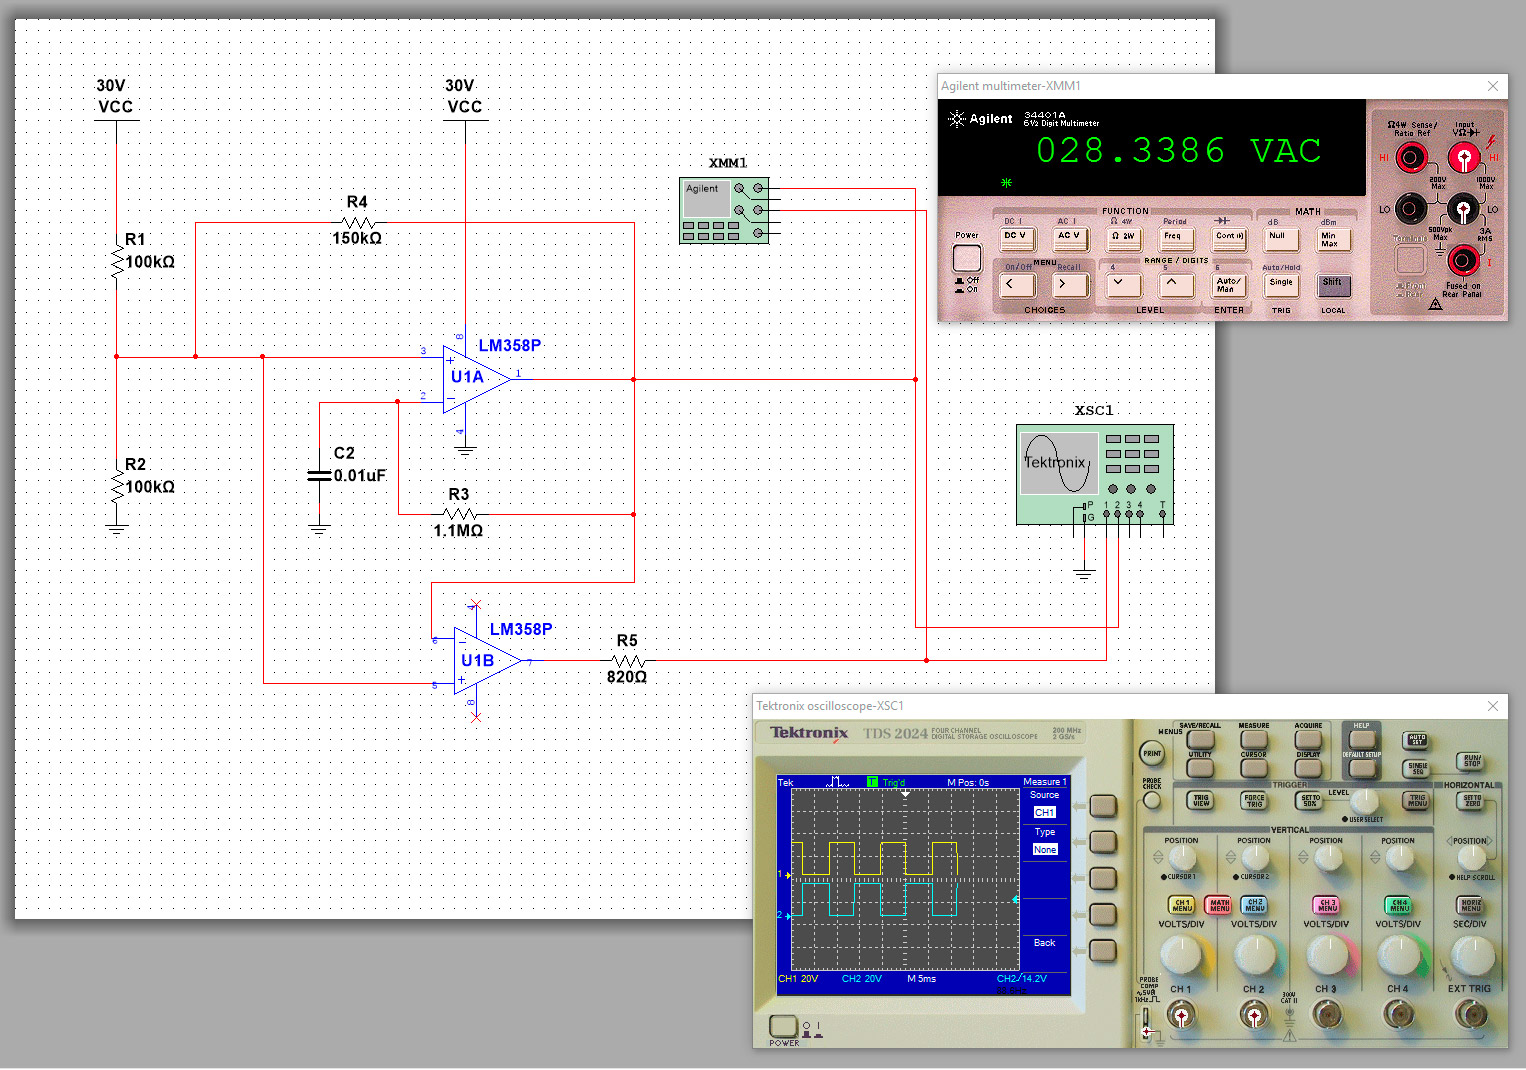The height and width of the screenshot is (1070, 1526).
Task: Click the oscilloscope EXT TRIG connector
Action: point(1470,1016)
